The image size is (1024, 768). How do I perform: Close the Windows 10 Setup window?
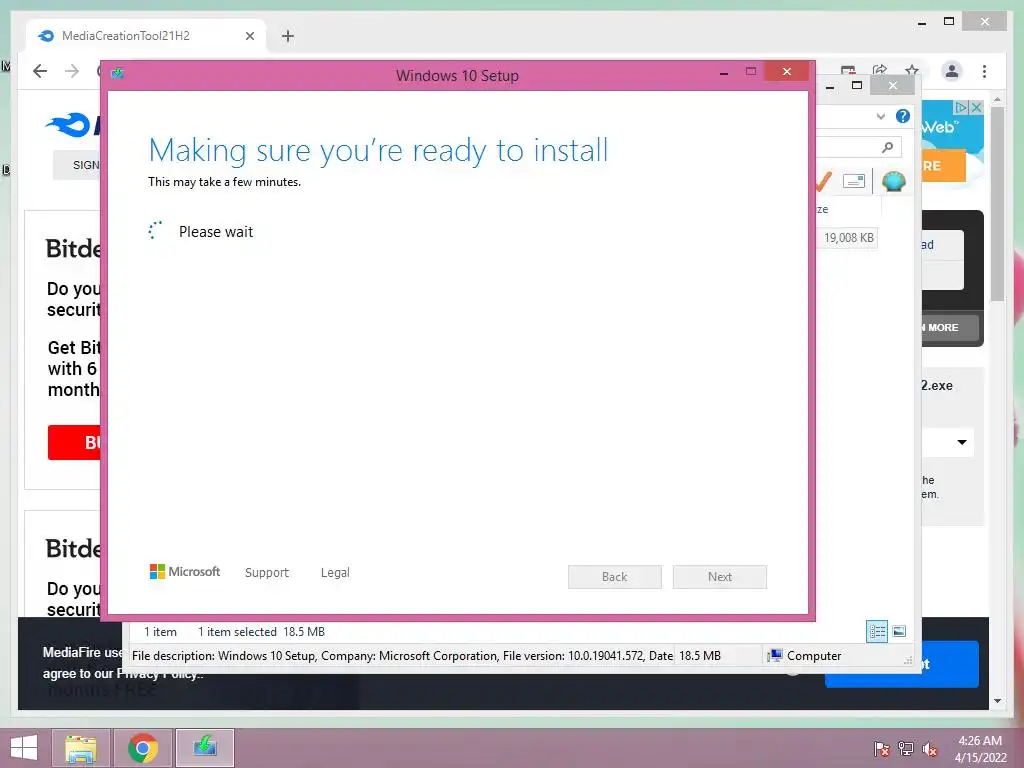786,71
